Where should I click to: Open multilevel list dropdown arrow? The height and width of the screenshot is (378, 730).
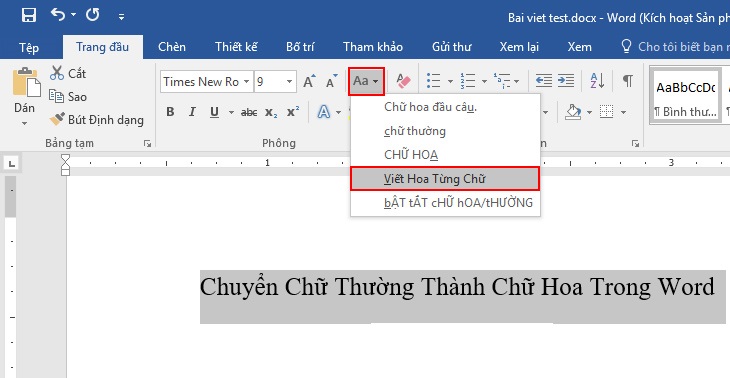[517, 81]
